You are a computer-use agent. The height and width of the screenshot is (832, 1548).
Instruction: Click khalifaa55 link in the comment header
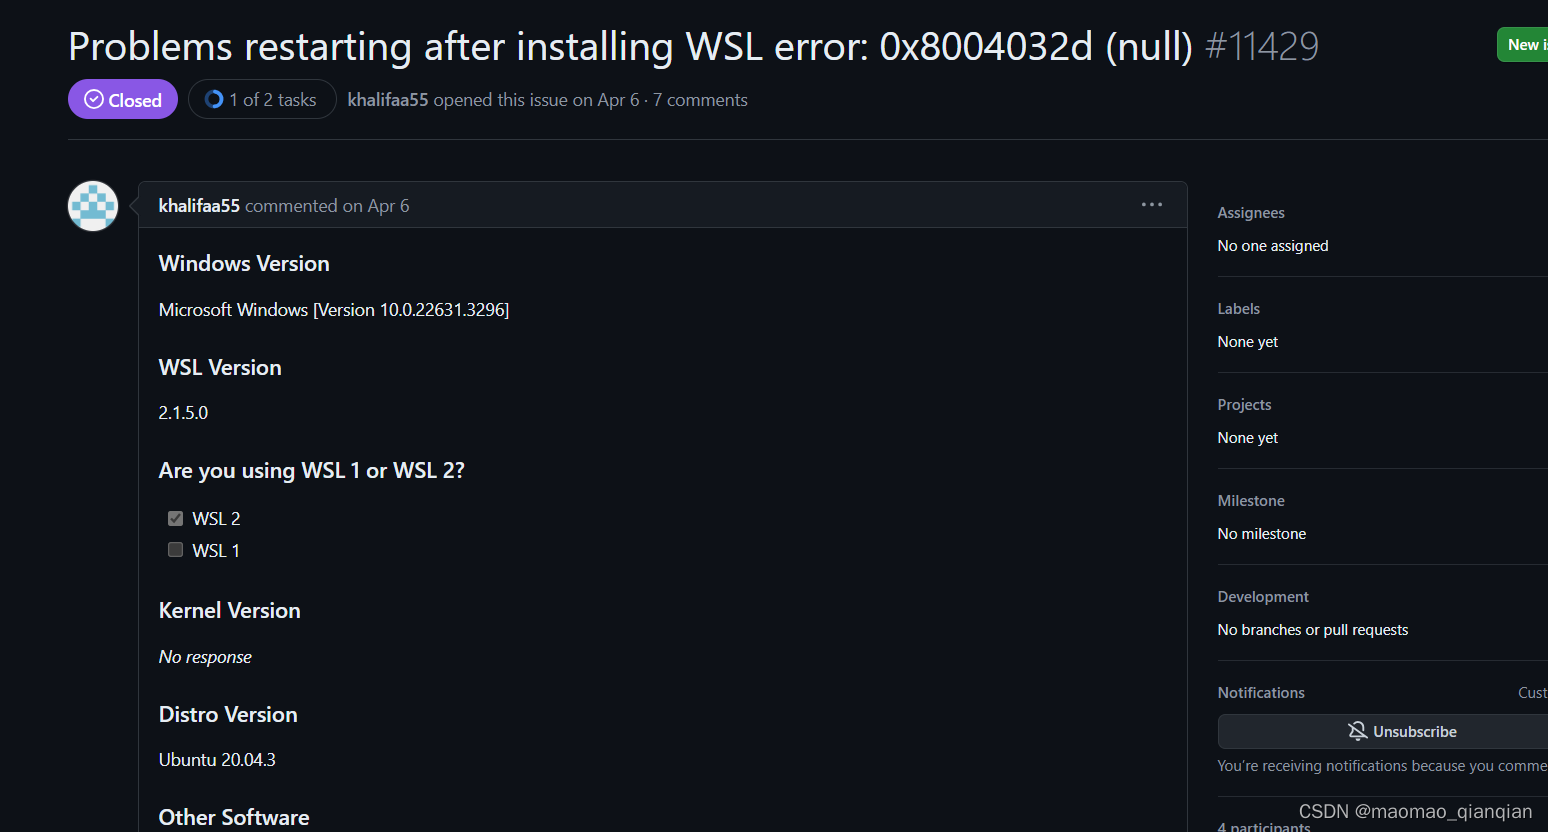pos(198,205)
